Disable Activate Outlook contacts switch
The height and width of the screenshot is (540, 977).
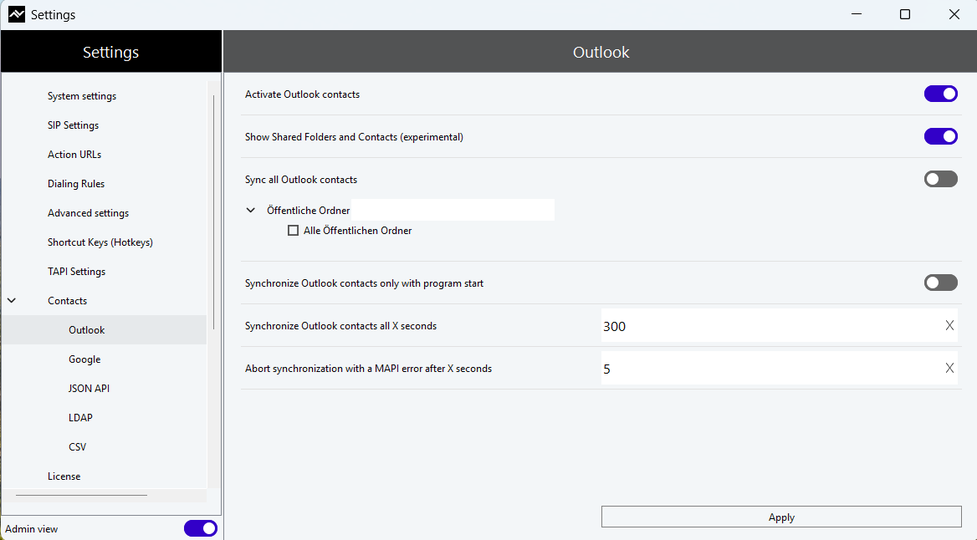click(x=940, y=94)
